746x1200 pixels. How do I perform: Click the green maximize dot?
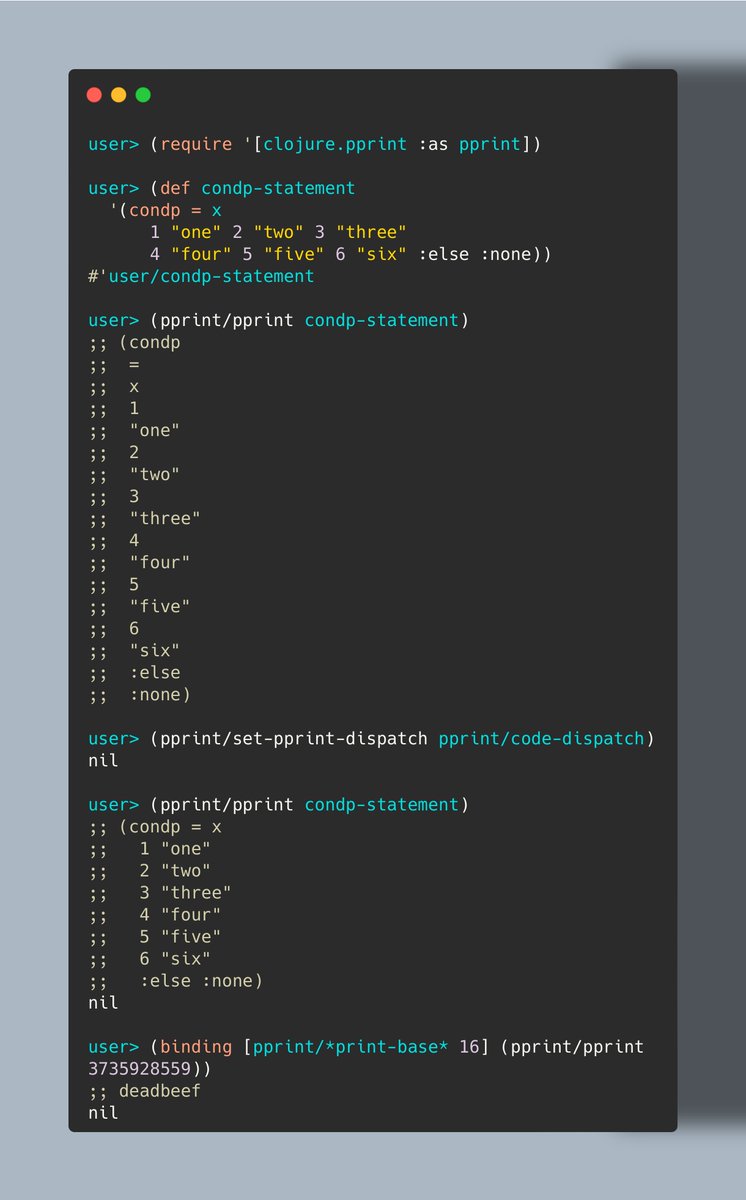pyautogui.click(x=143, y=95)
